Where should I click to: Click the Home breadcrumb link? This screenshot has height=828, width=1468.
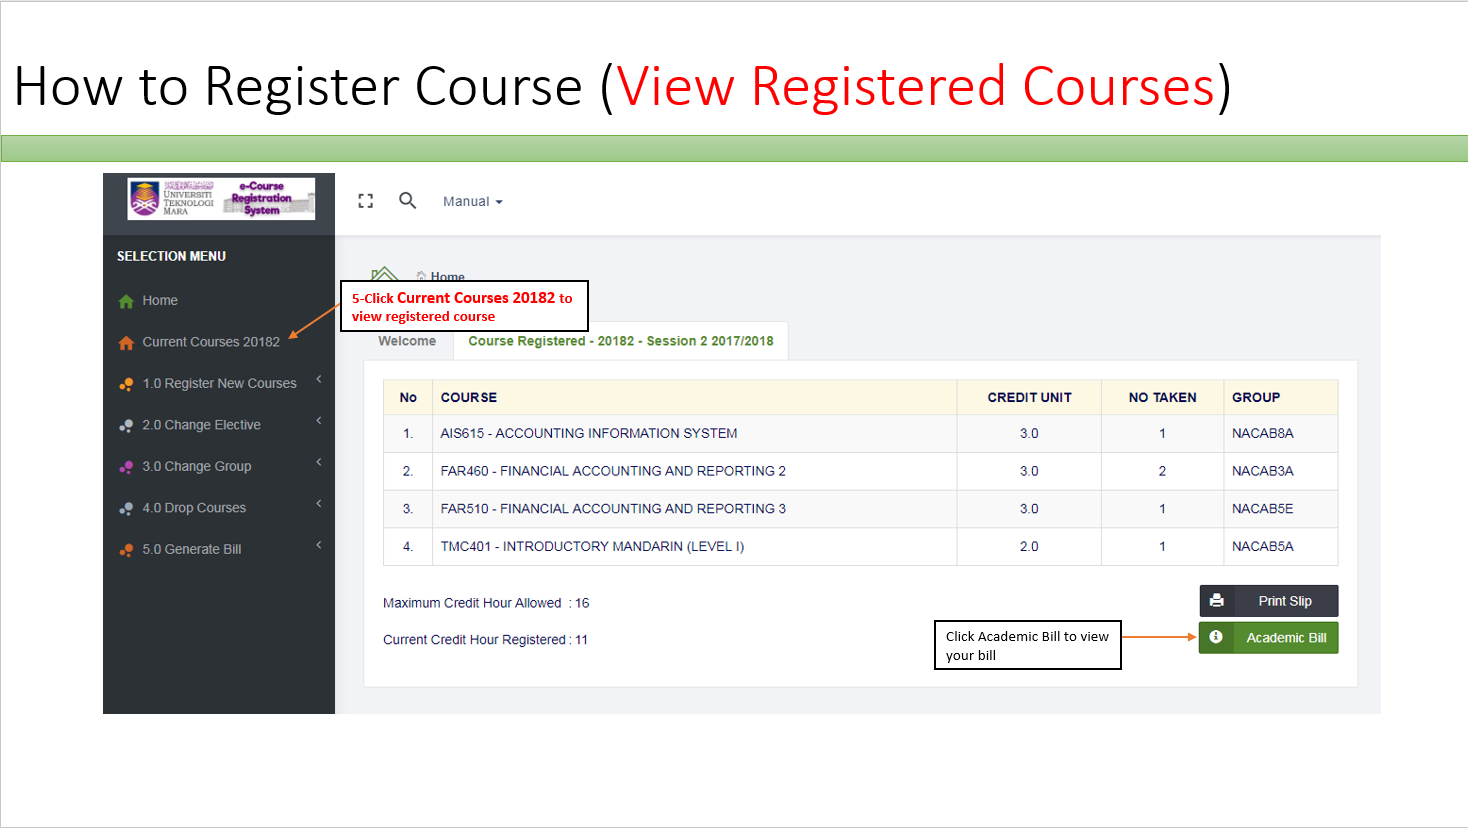click(446, 277)
